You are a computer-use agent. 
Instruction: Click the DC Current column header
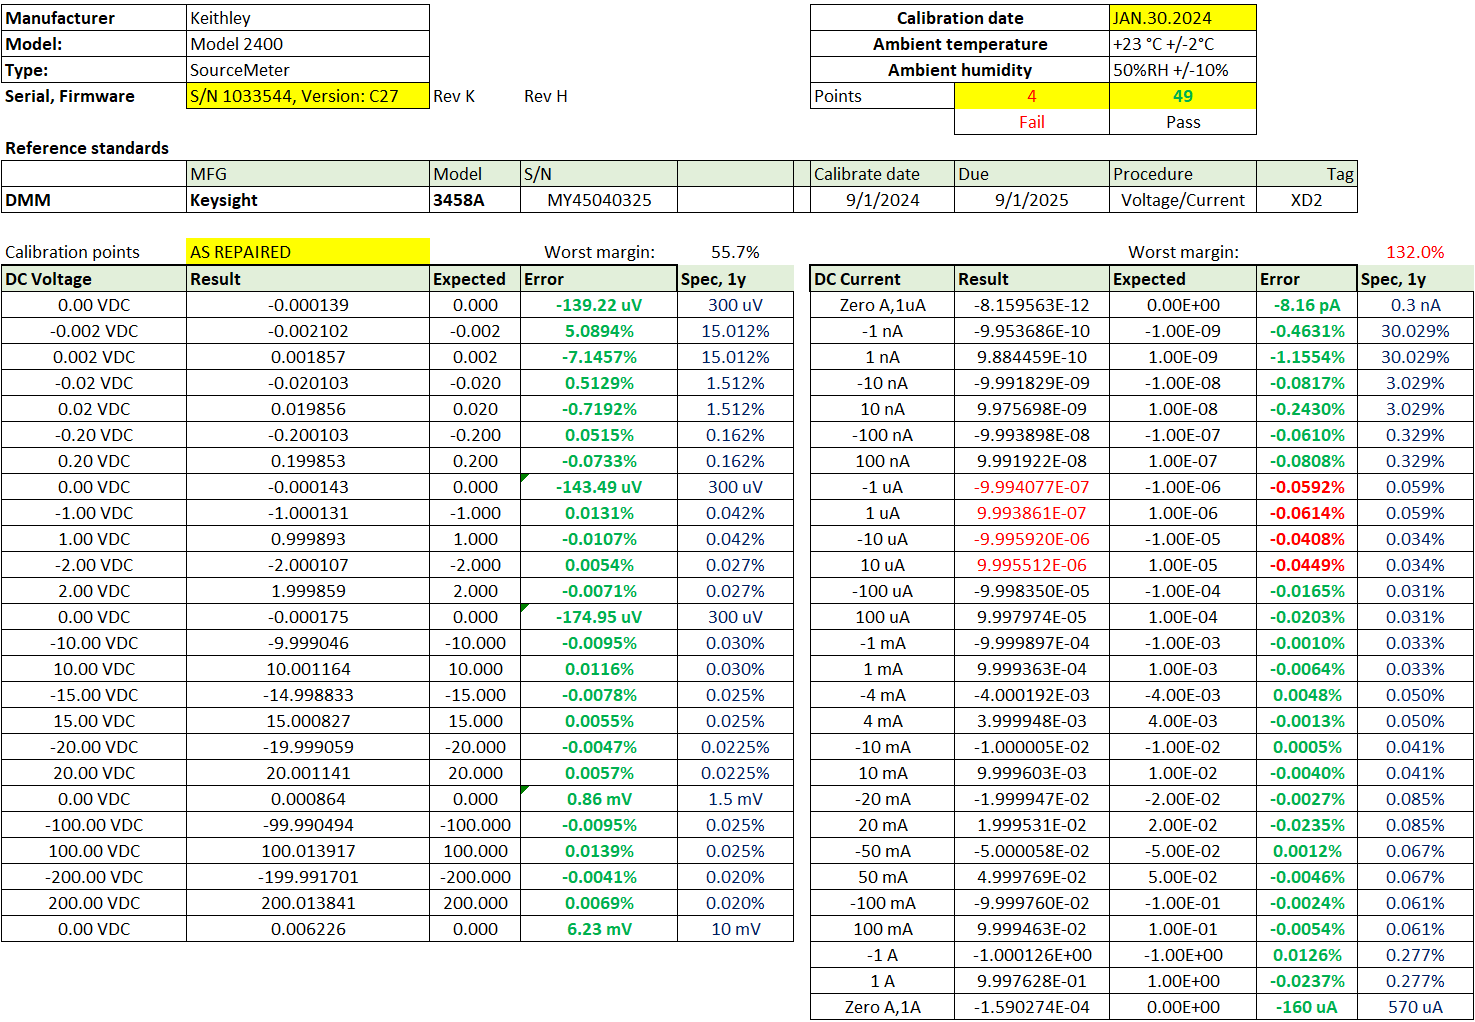pos(881,279)
